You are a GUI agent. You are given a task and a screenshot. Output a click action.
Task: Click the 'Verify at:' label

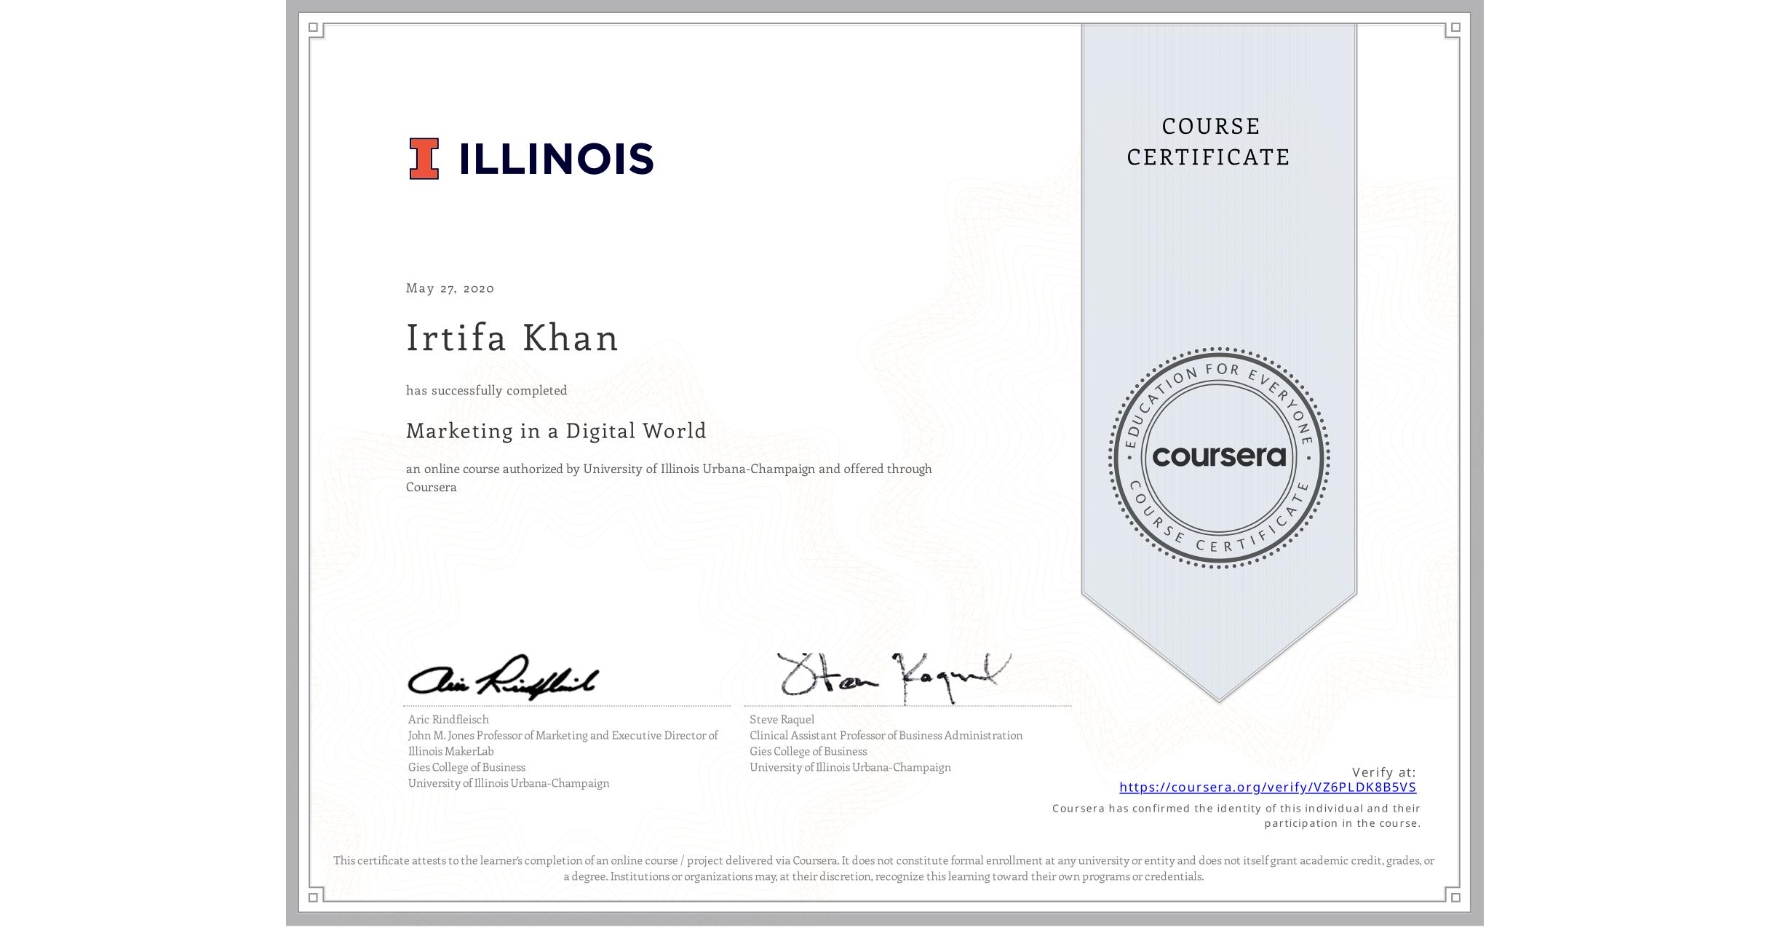pyautogui.click(x=1384, y=772)
